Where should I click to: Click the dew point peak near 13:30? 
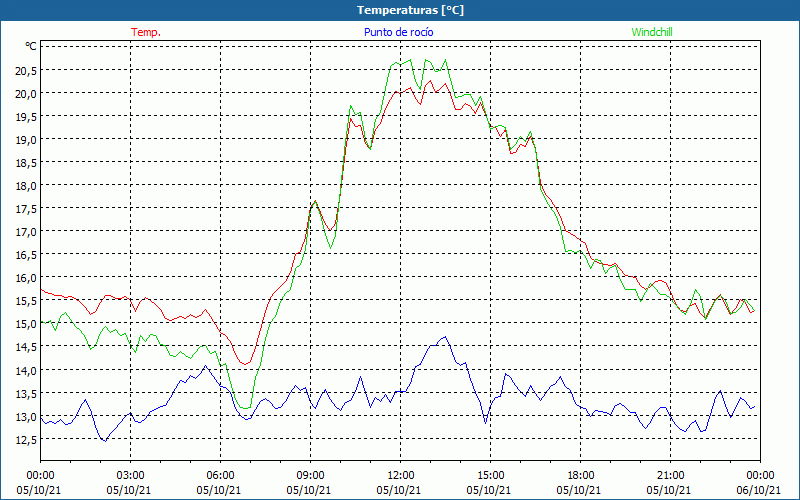[445, 337]
